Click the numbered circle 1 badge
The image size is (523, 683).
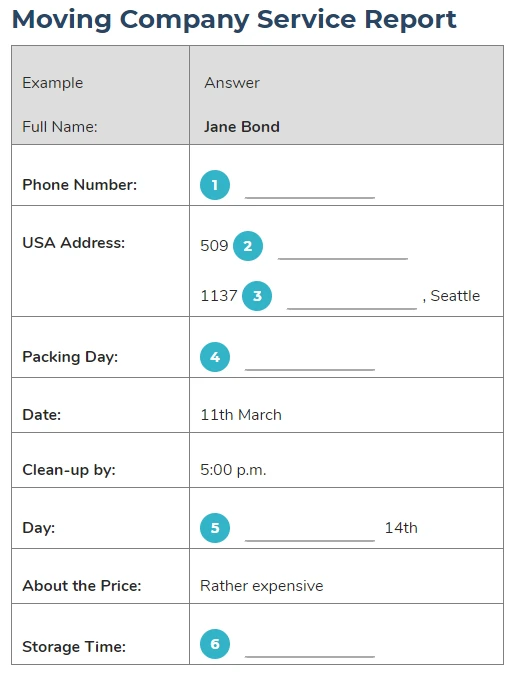[x=215, y=185]
